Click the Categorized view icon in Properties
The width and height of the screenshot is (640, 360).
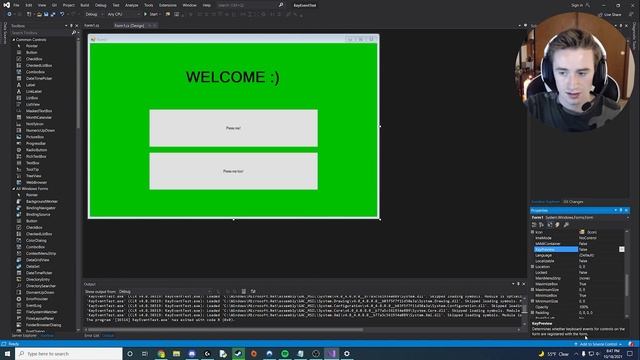click(x=534, y=224)
